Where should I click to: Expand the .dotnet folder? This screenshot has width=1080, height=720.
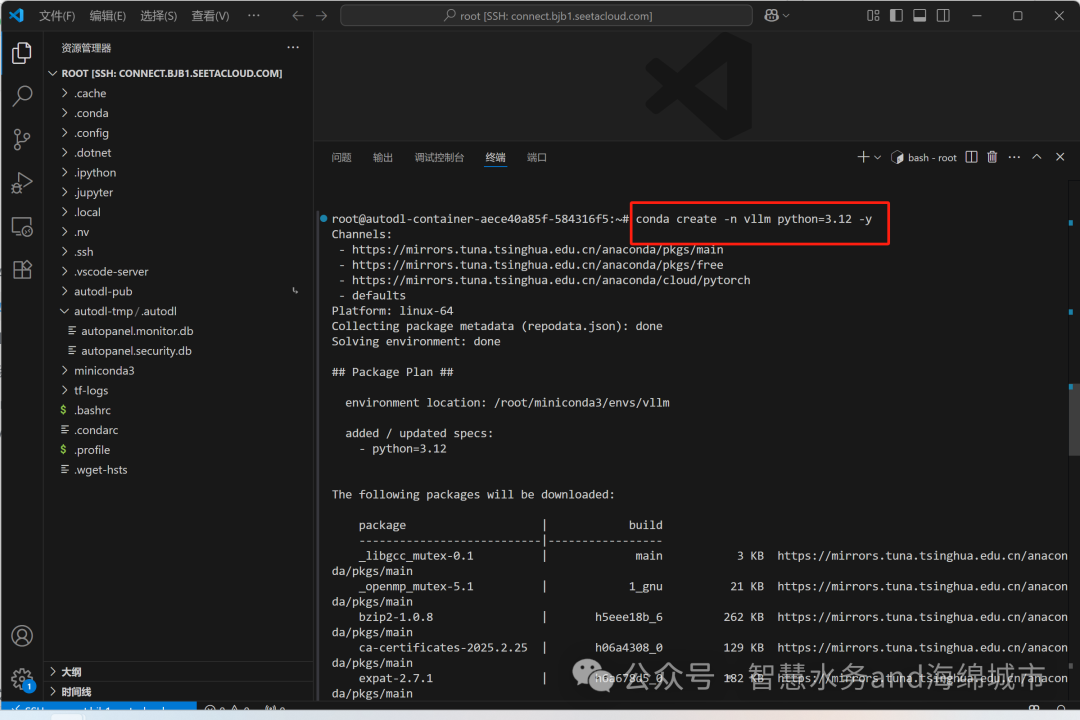click(177, 153)
